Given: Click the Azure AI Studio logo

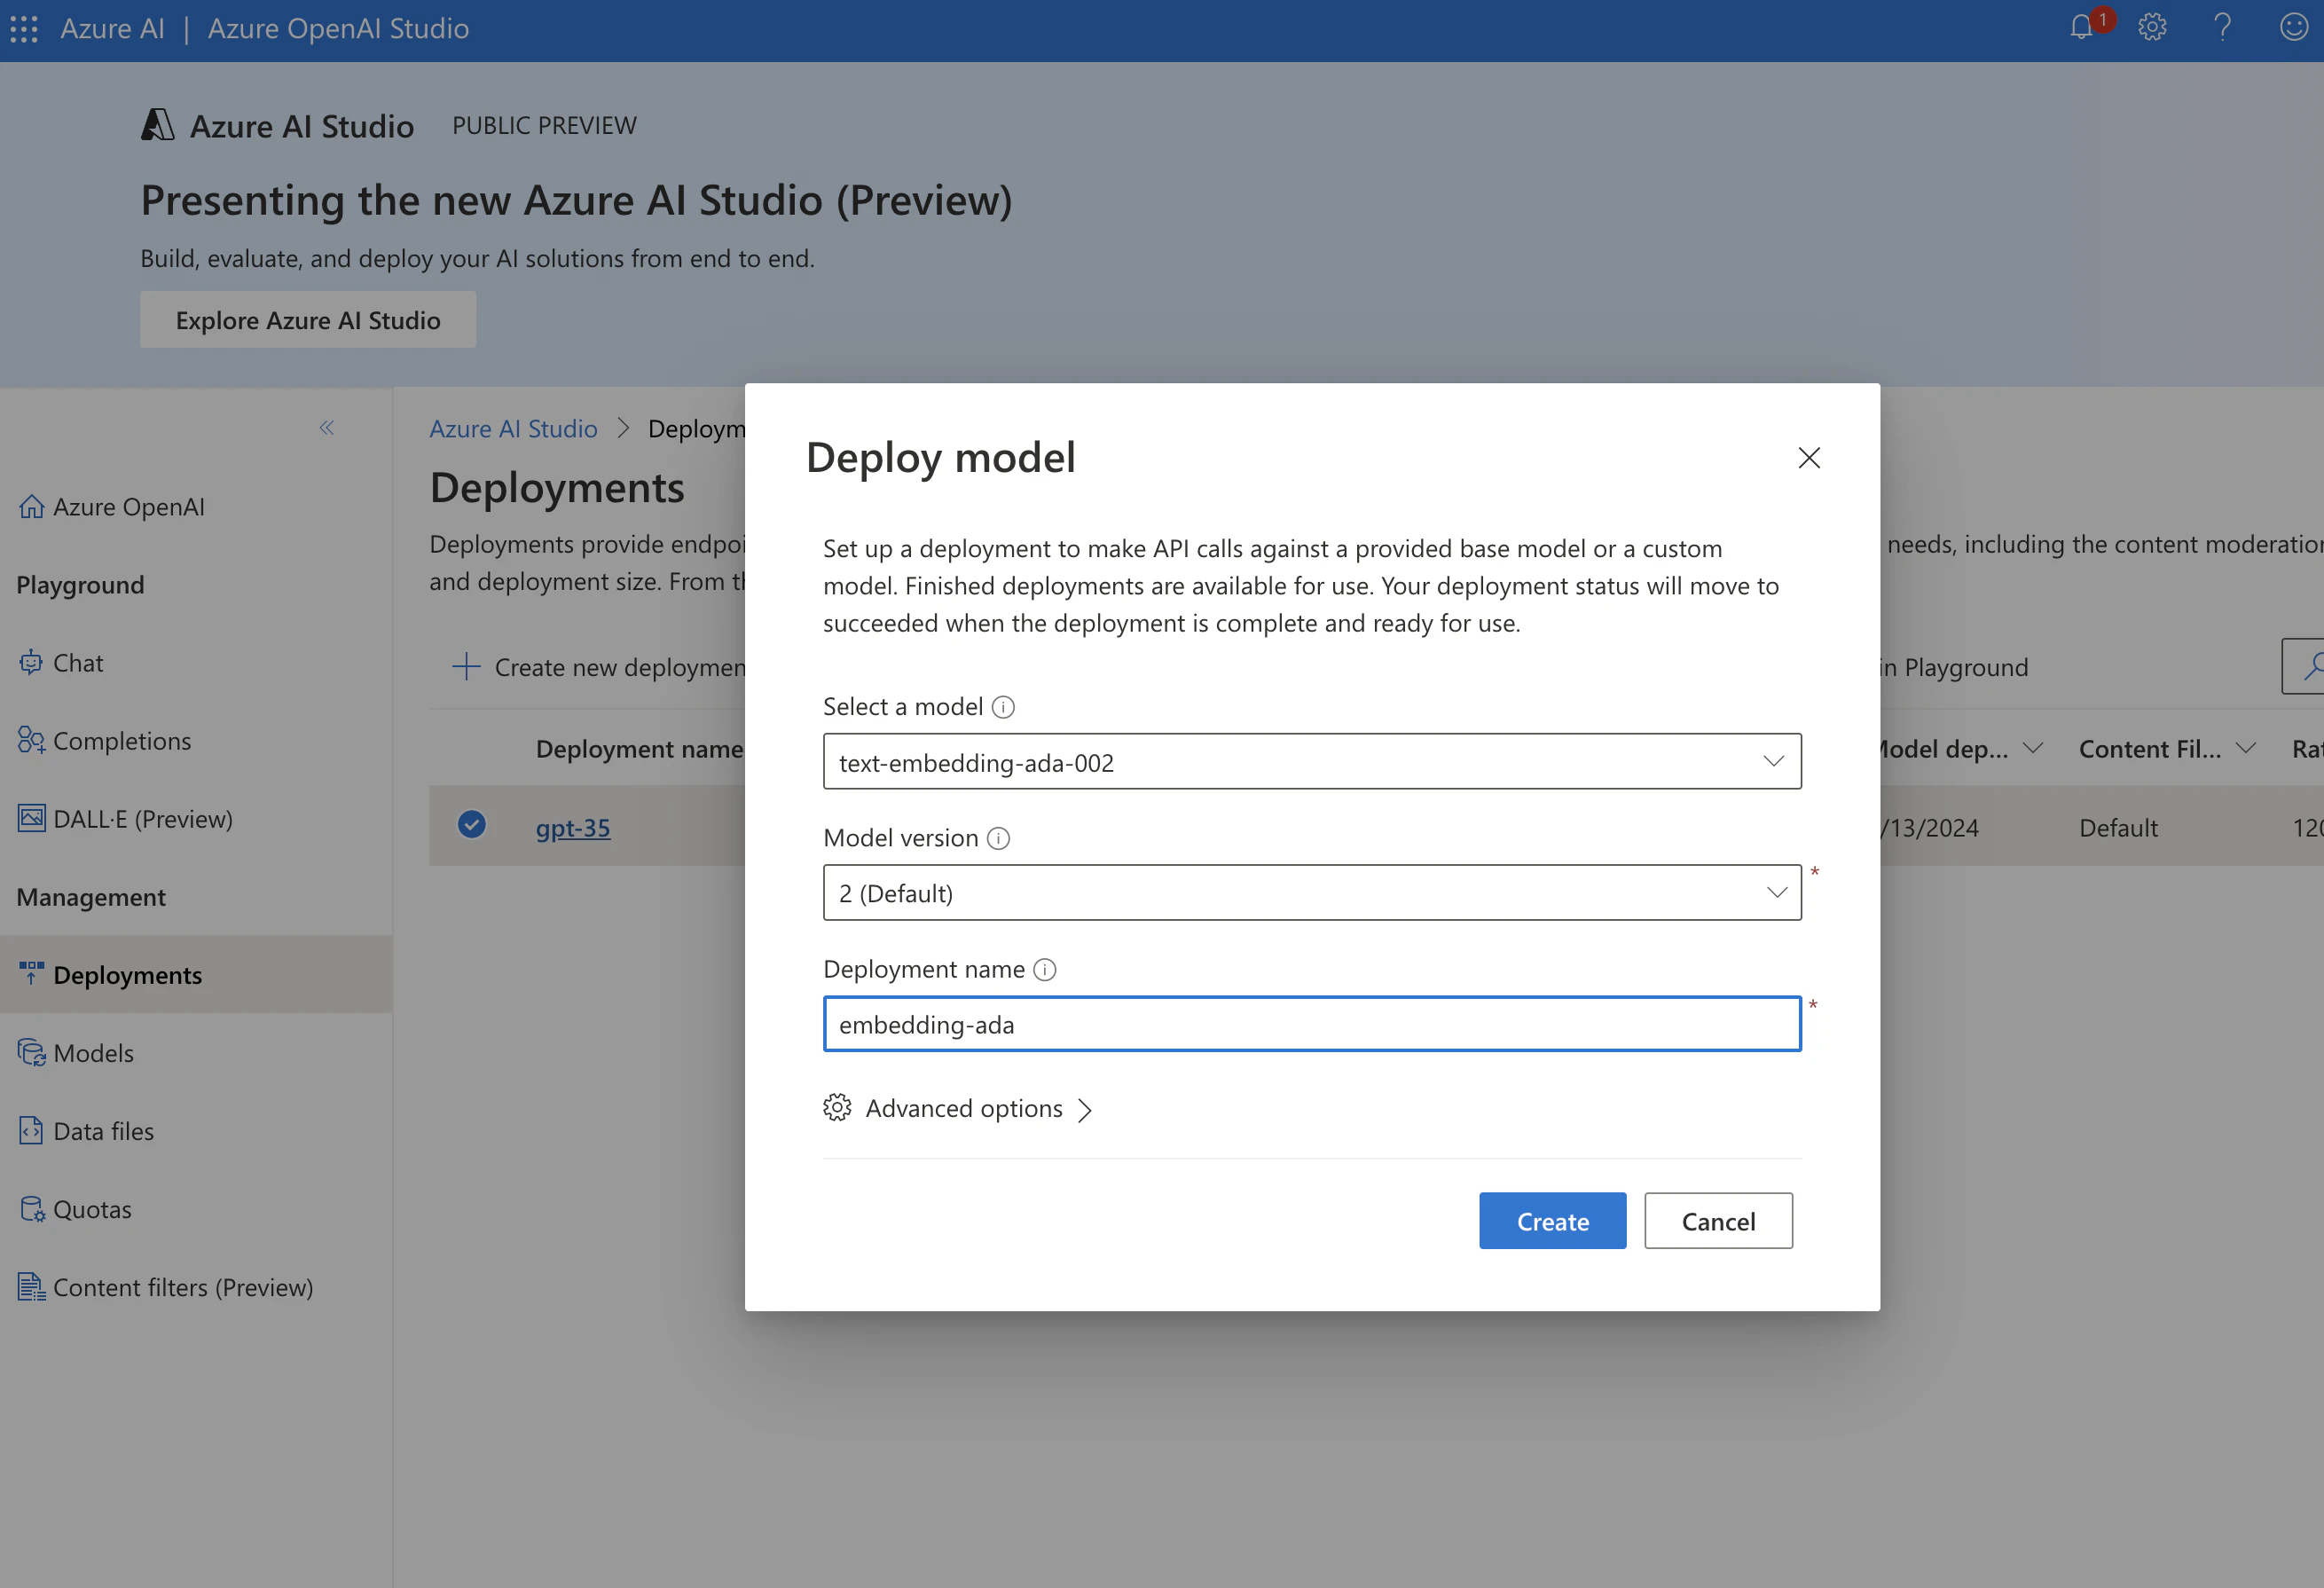Looking at the screenshot, I should (158, 125).
